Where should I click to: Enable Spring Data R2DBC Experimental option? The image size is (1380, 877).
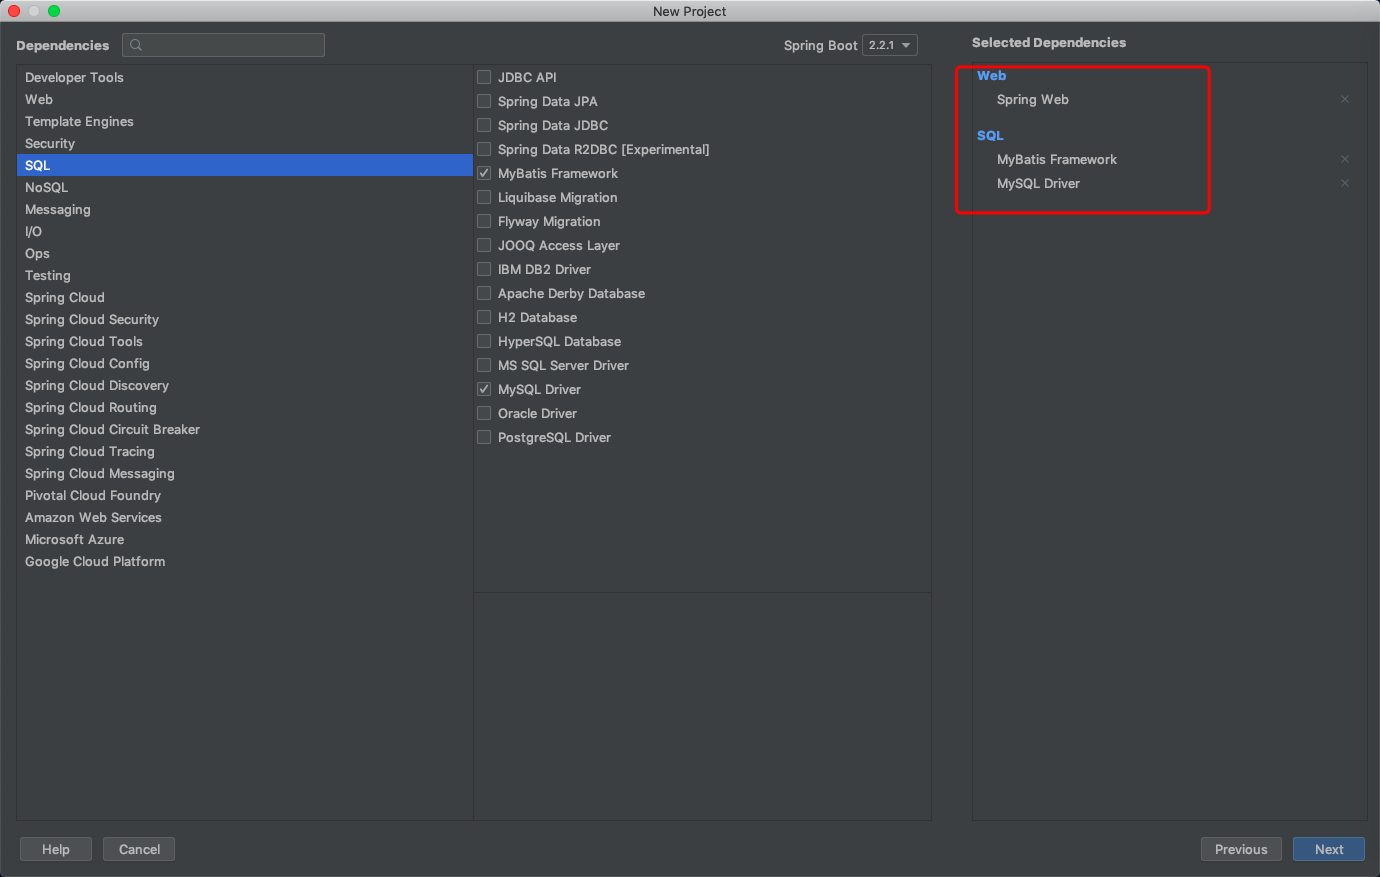point(484,149)
